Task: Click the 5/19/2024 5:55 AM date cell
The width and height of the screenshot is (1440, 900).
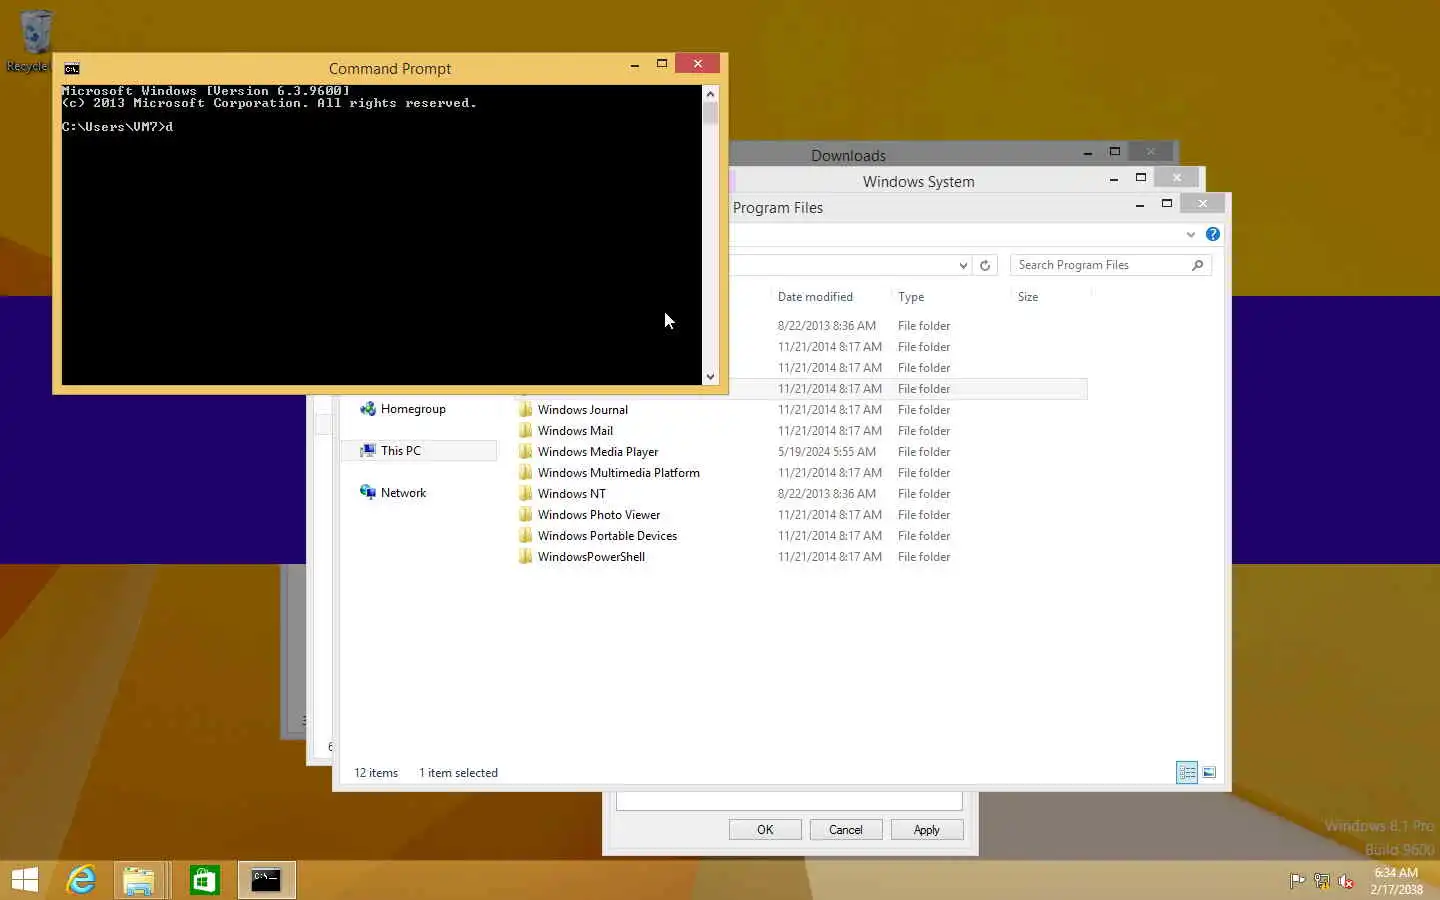Action: tap(827, 452)
